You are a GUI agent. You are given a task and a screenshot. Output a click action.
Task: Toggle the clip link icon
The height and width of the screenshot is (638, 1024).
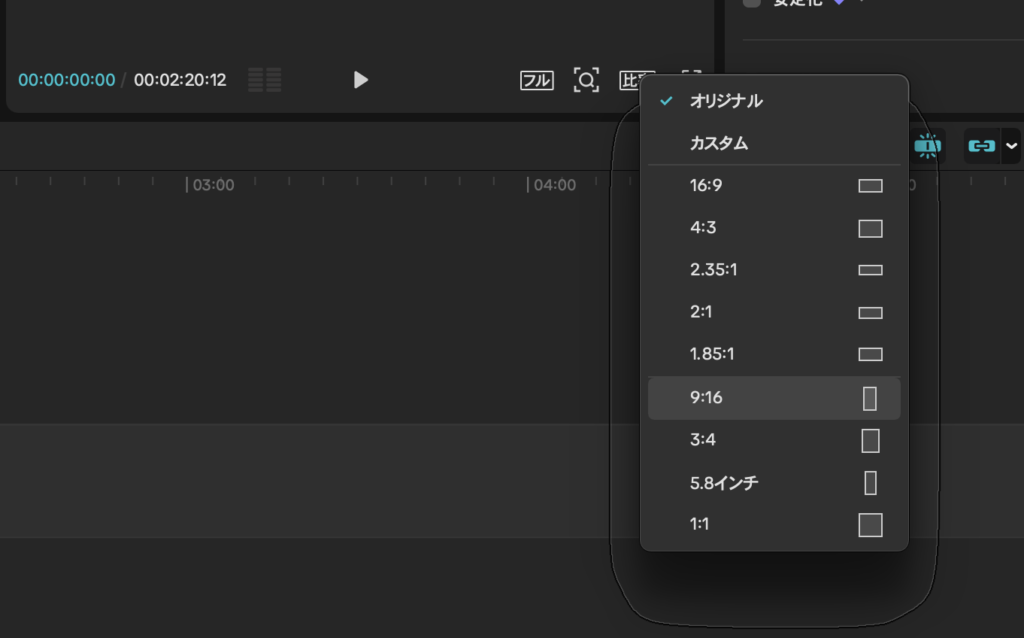pyautogui.click(x=981, y=146)
